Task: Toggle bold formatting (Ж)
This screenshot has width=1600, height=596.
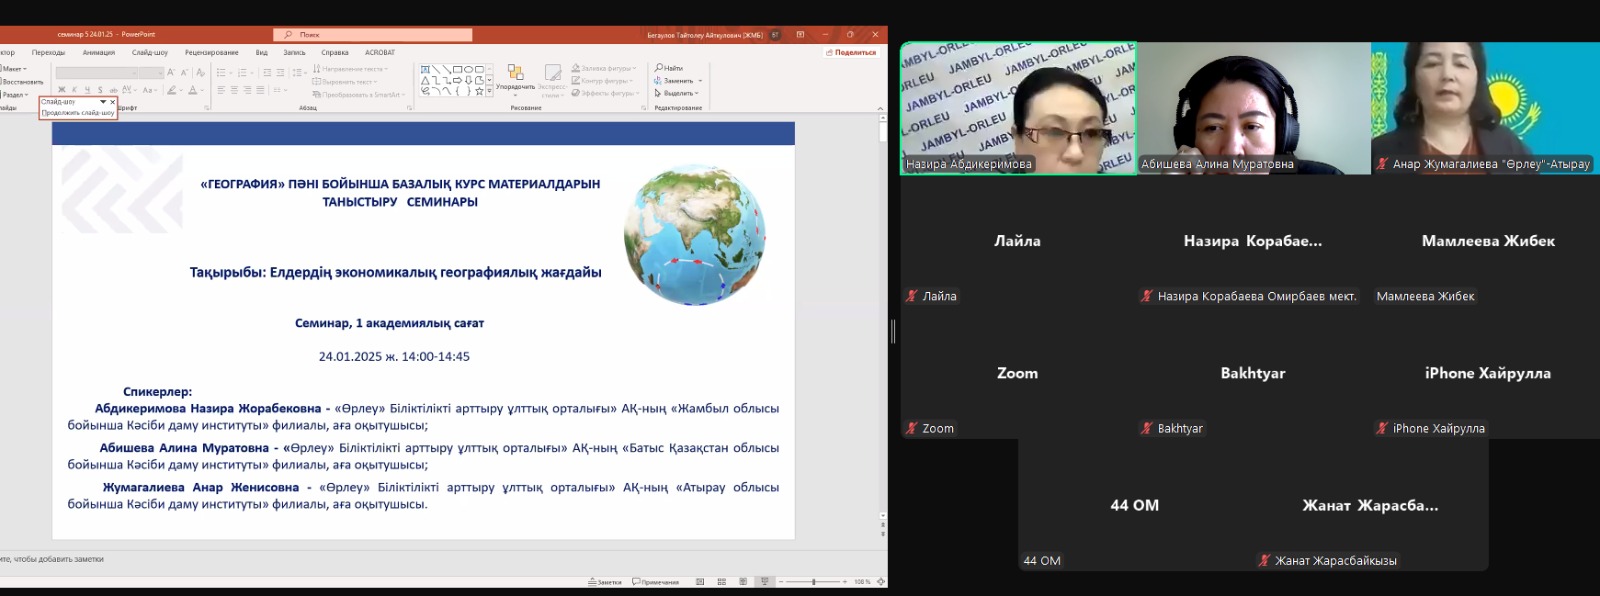Action: pyautogui.click(x=62, y=90)
